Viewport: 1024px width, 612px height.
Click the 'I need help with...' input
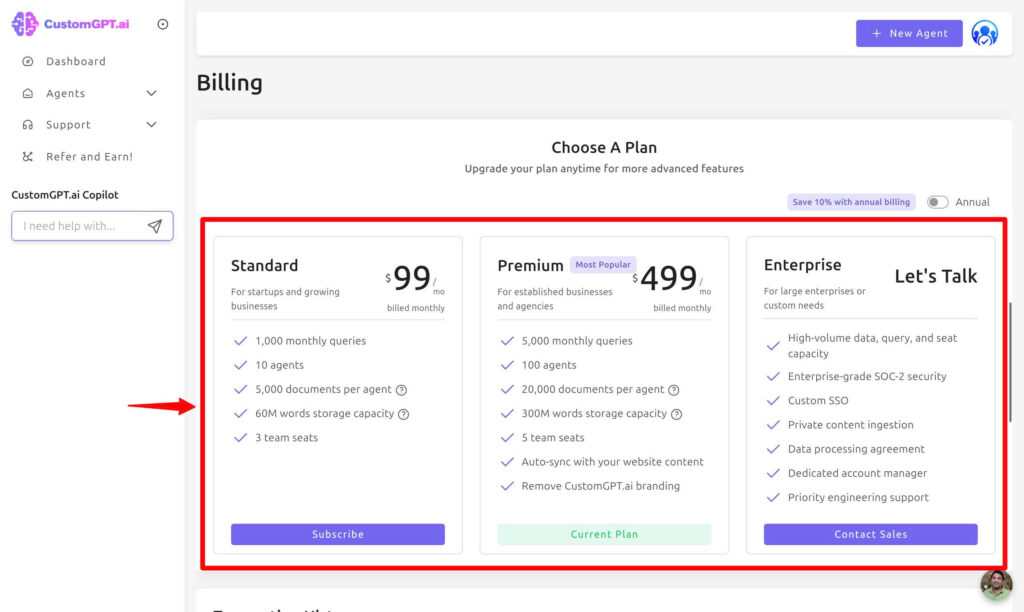click(80, 226)
